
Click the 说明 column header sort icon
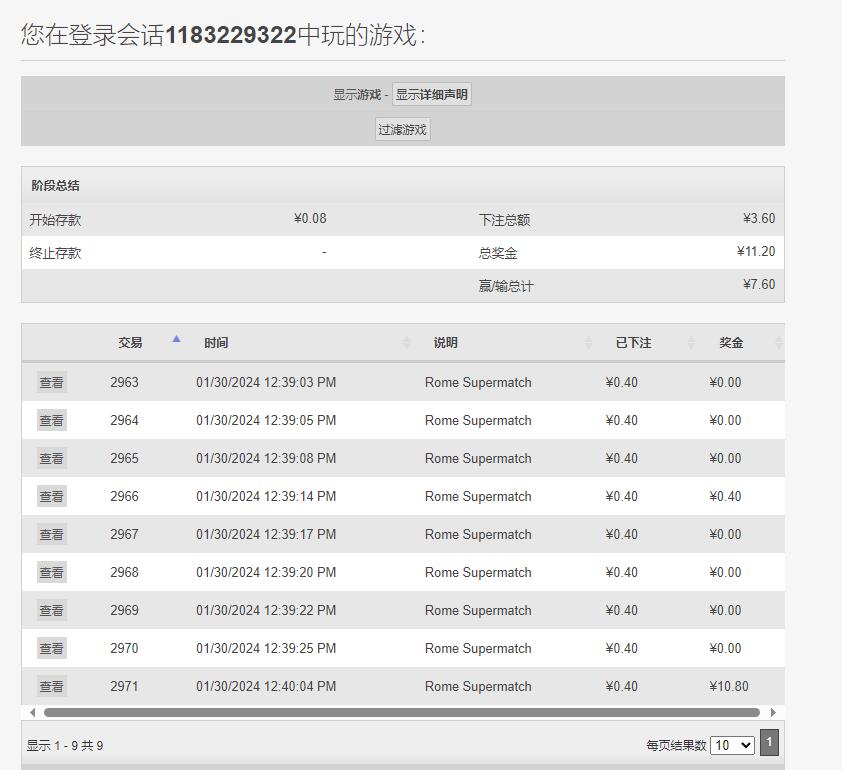pos(588,343)
